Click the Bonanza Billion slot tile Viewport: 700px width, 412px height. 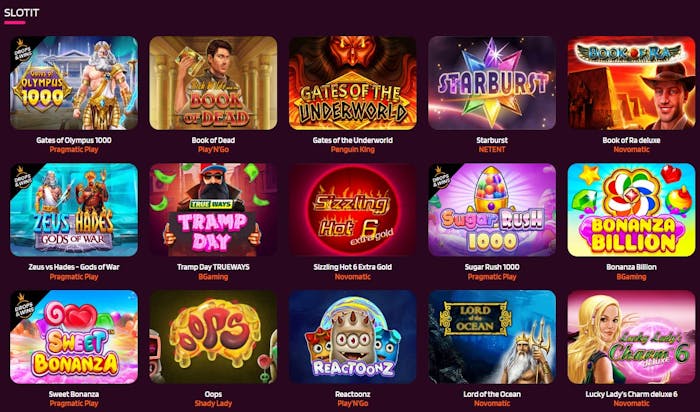631,210
